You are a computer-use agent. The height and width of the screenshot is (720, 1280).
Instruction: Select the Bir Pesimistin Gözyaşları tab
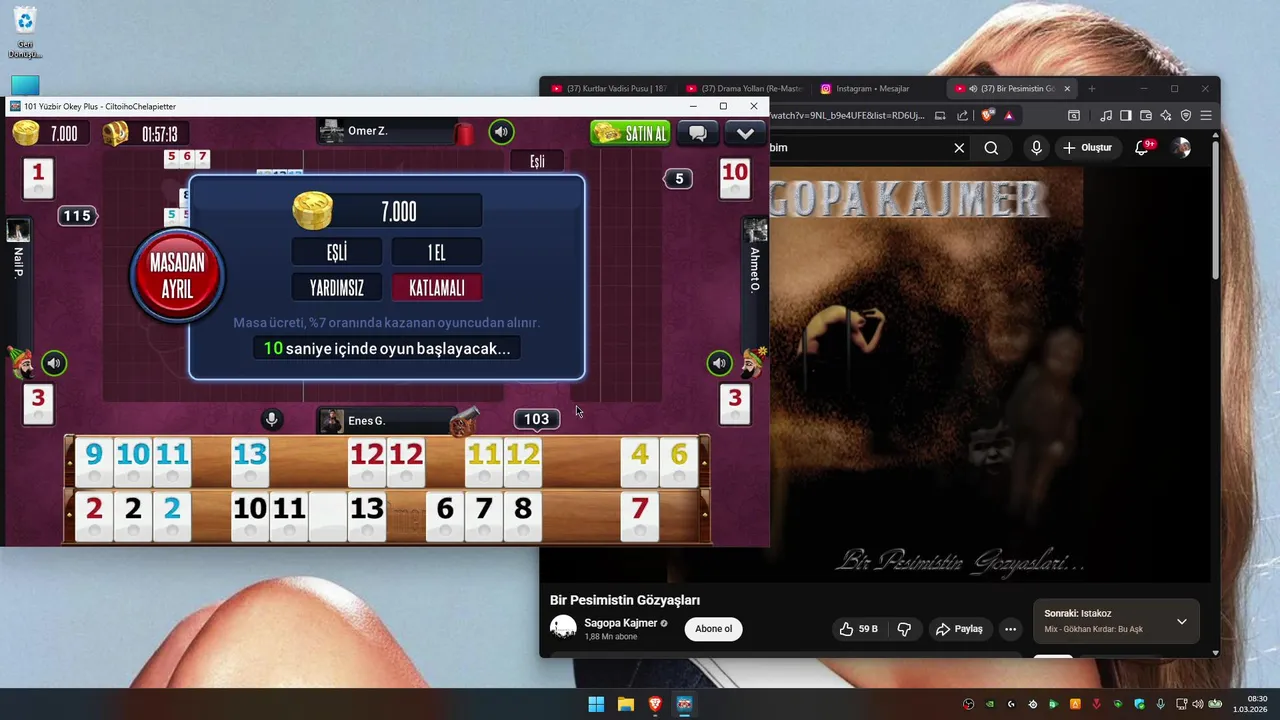1010,89
